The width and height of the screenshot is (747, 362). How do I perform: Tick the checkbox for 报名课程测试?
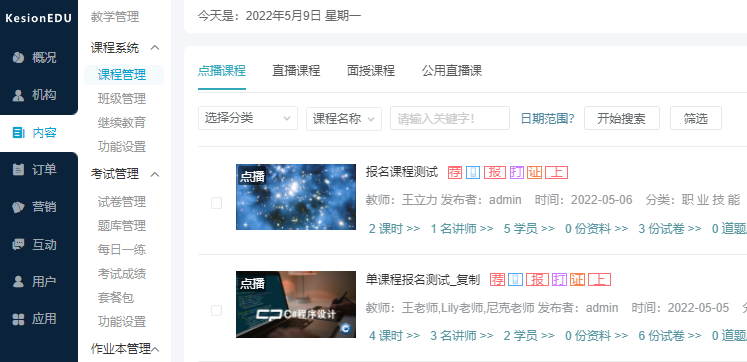click(216, 203)
